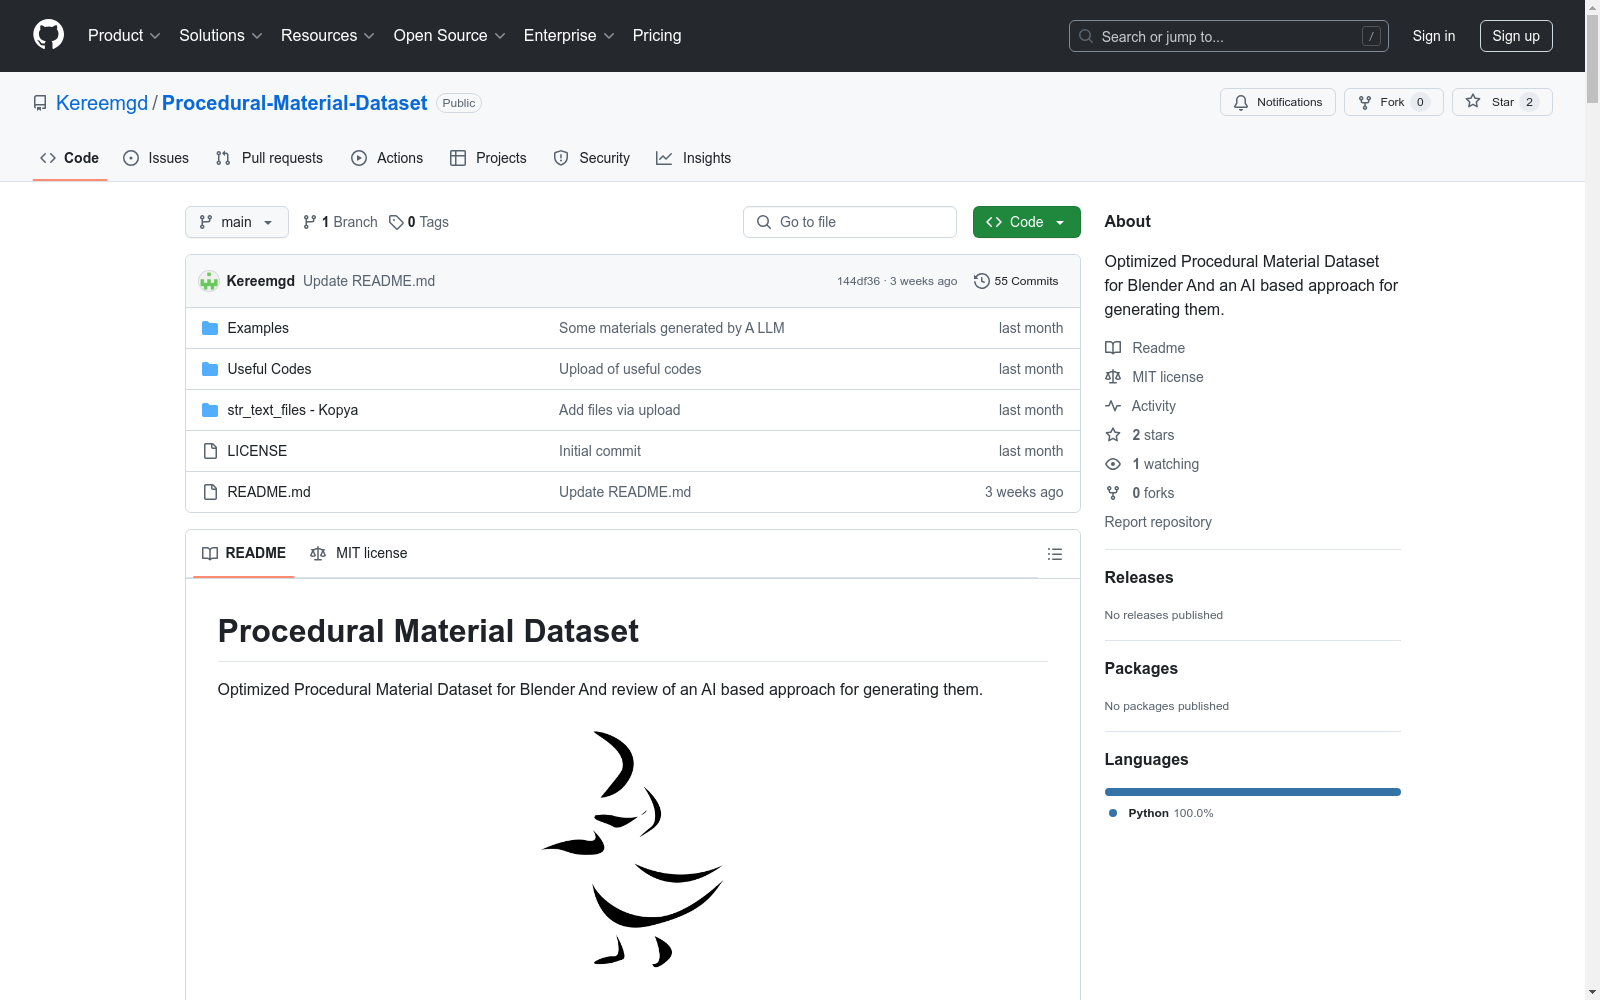Click the GitHub logo icon
Image resolution: width=1600 pixels, height=1000 pixels.
coord(48,35)
